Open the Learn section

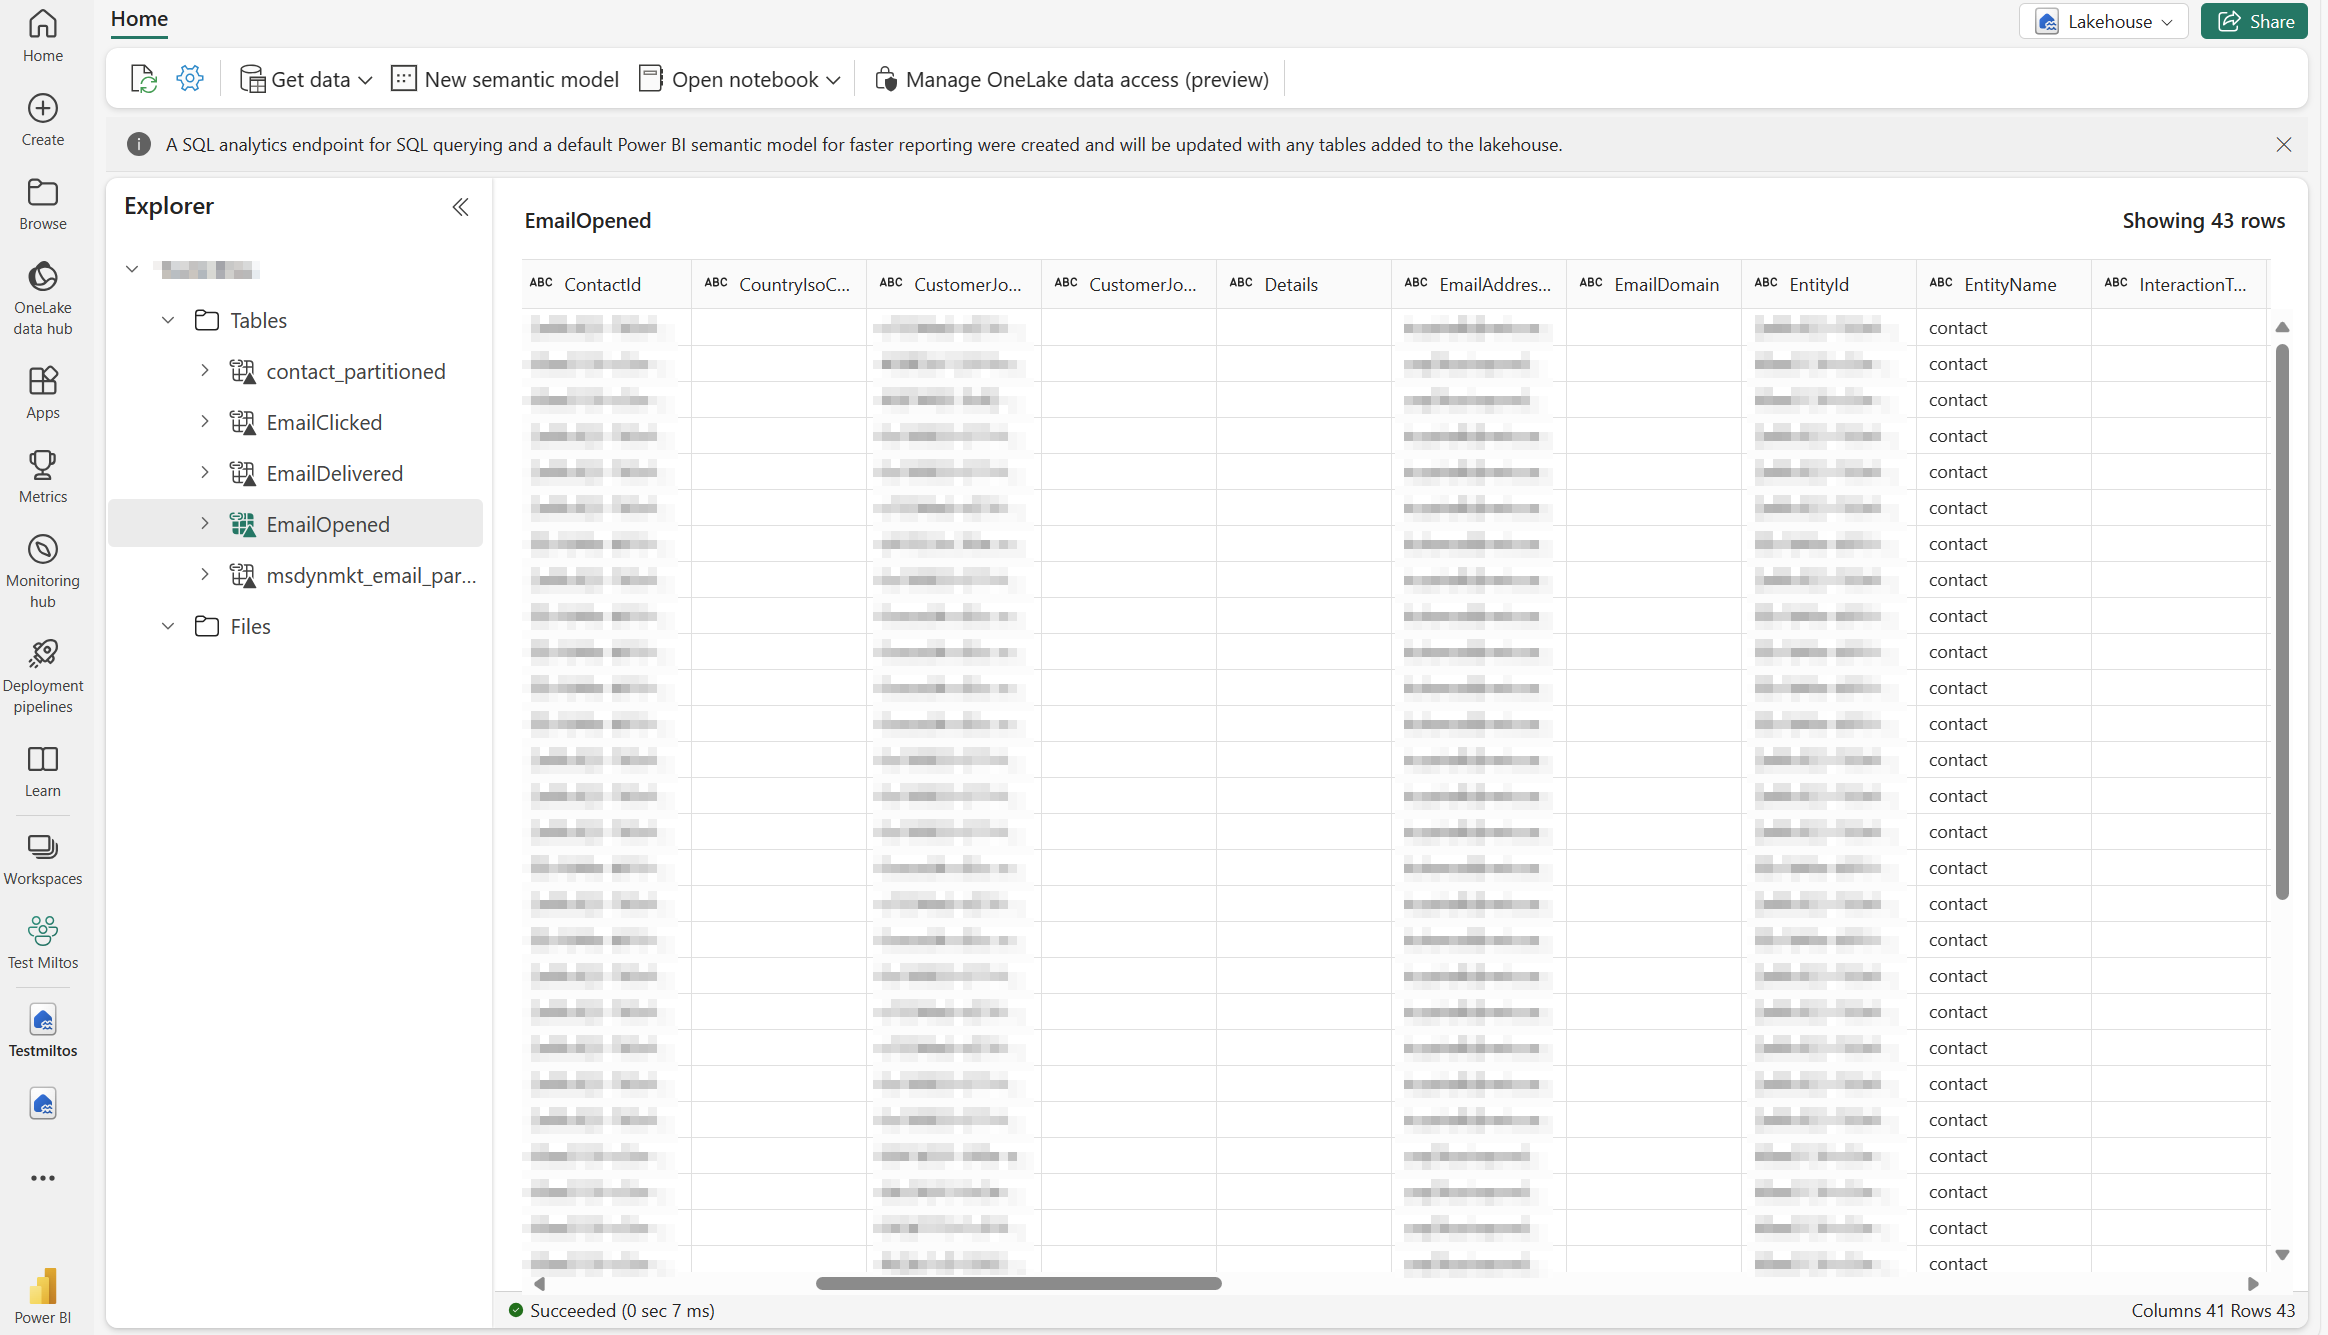click(43, 771)
